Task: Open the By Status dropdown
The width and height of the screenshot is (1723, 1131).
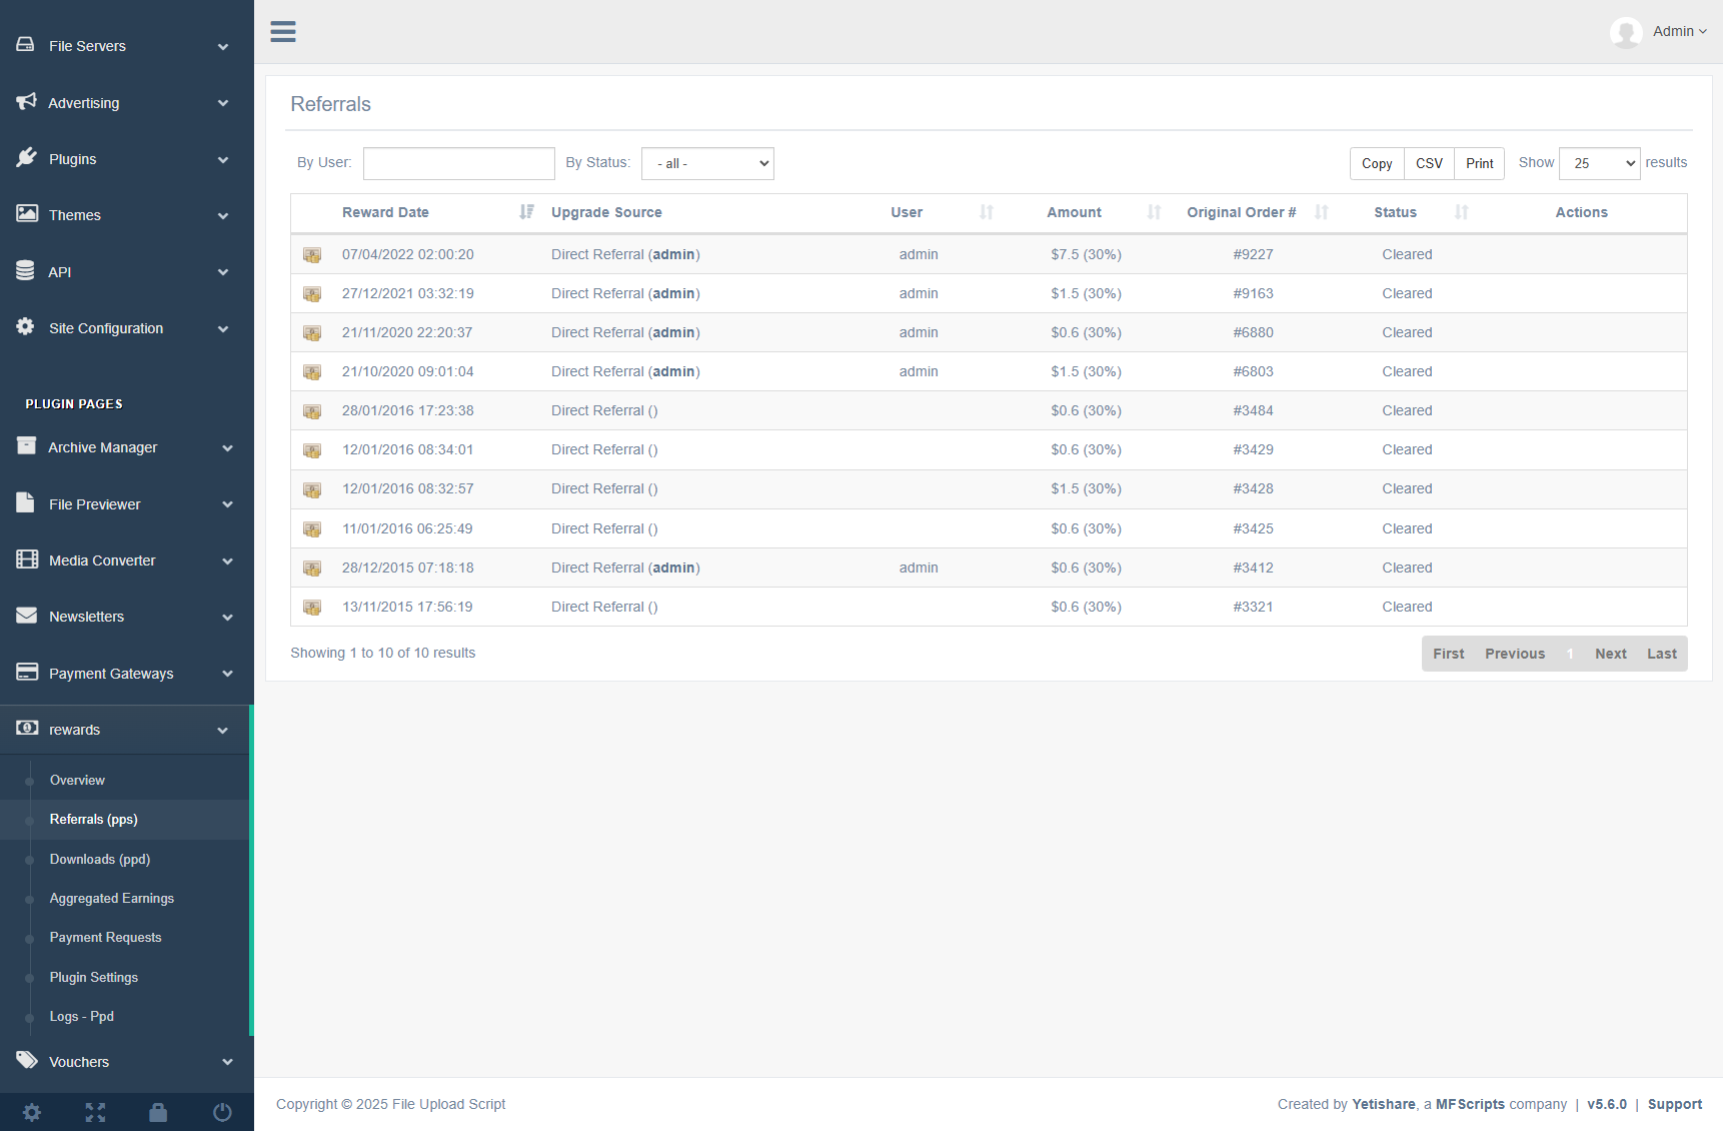Action: [707, 163]
